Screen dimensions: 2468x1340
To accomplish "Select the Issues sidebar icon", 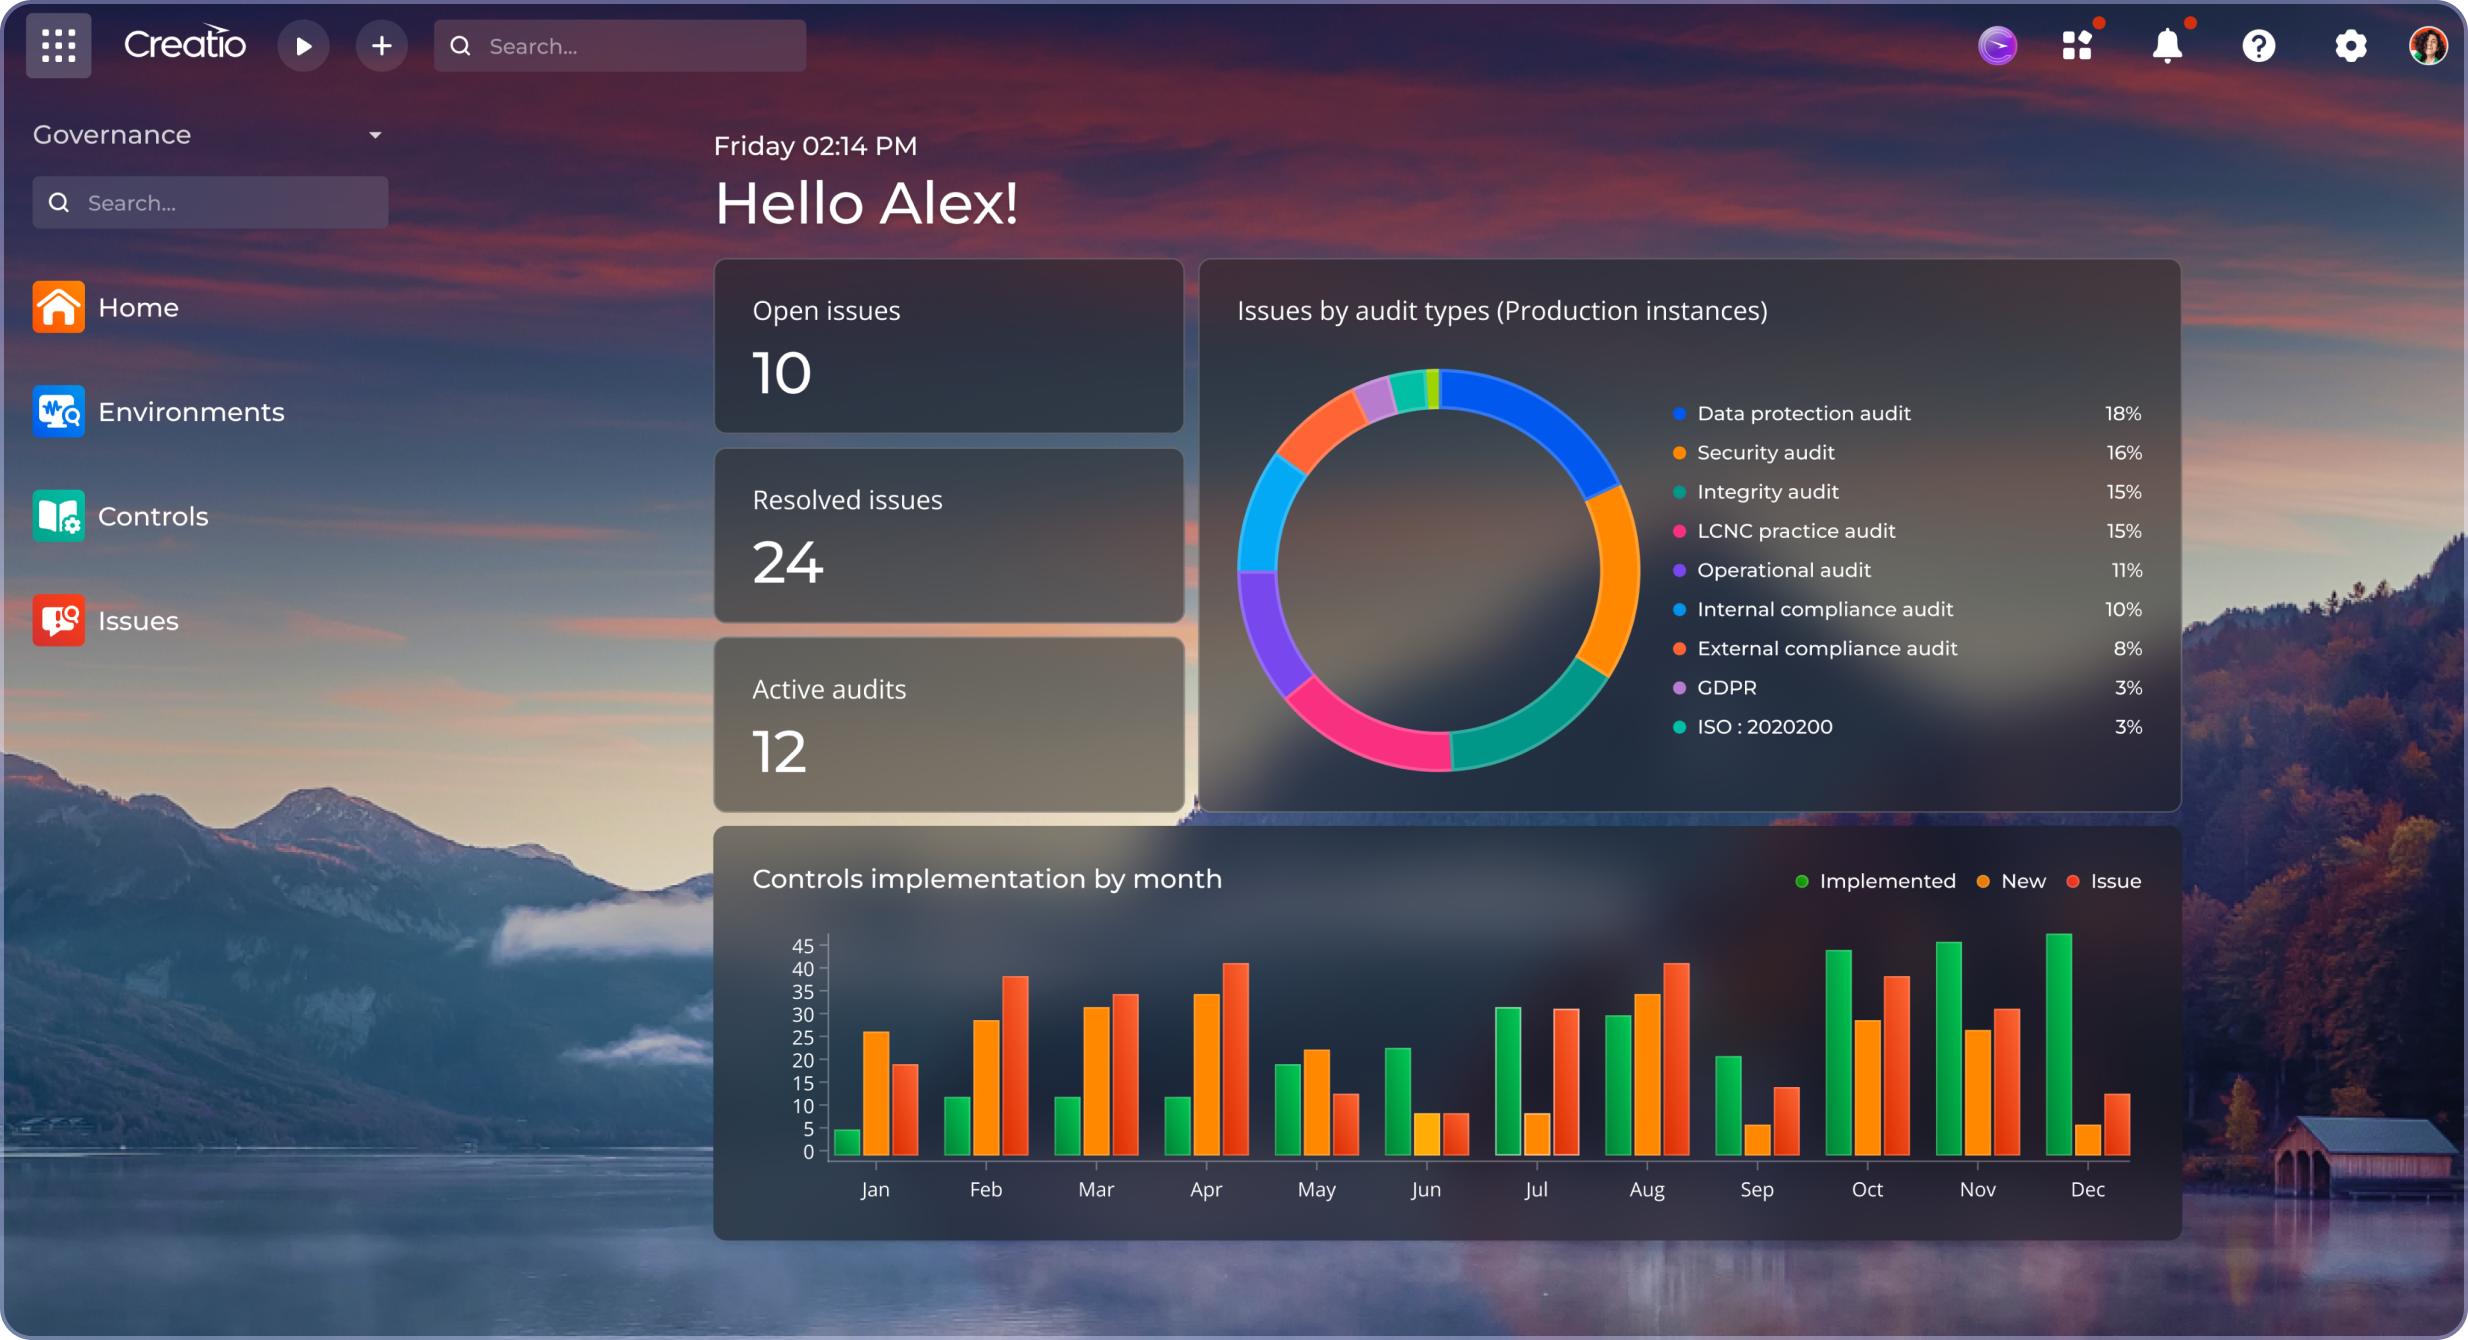I will click(58, 620).
